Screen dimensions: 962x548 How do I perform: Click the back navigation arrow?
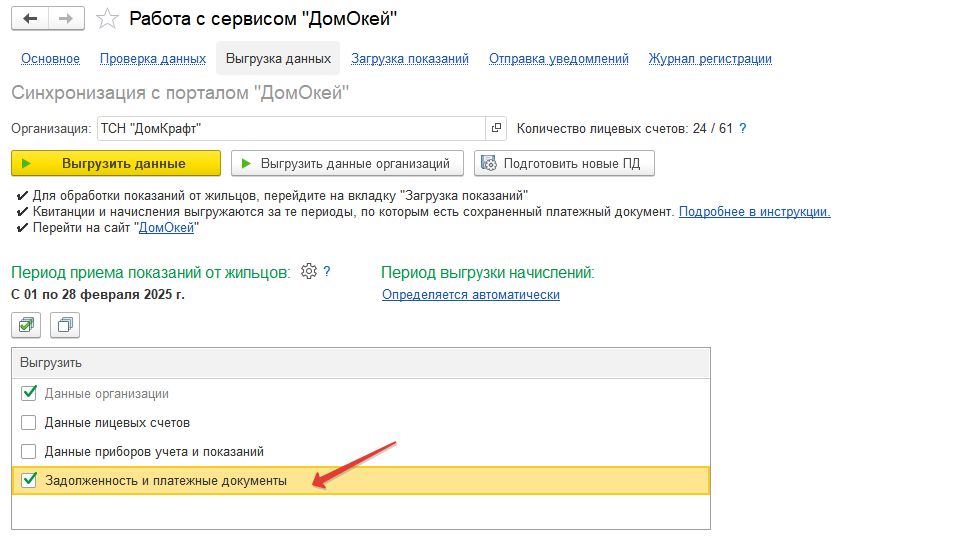(x=30, y=18)
